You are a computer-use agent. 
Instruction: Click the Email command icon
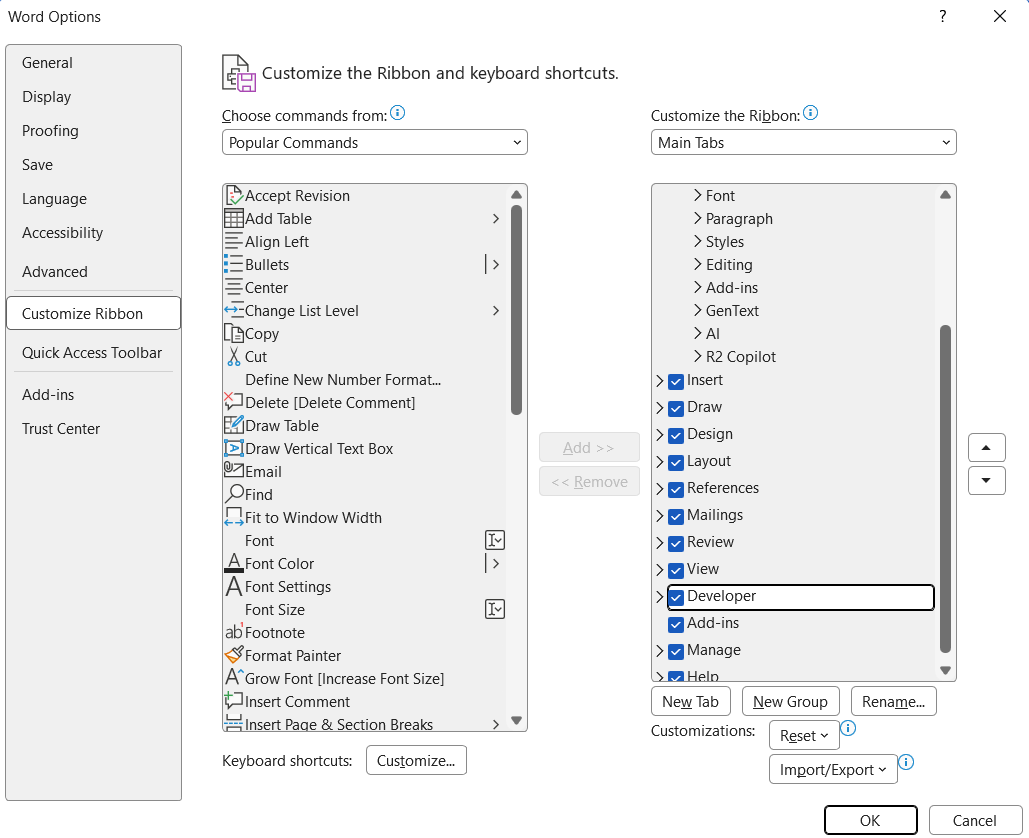(x=234, y=470)
